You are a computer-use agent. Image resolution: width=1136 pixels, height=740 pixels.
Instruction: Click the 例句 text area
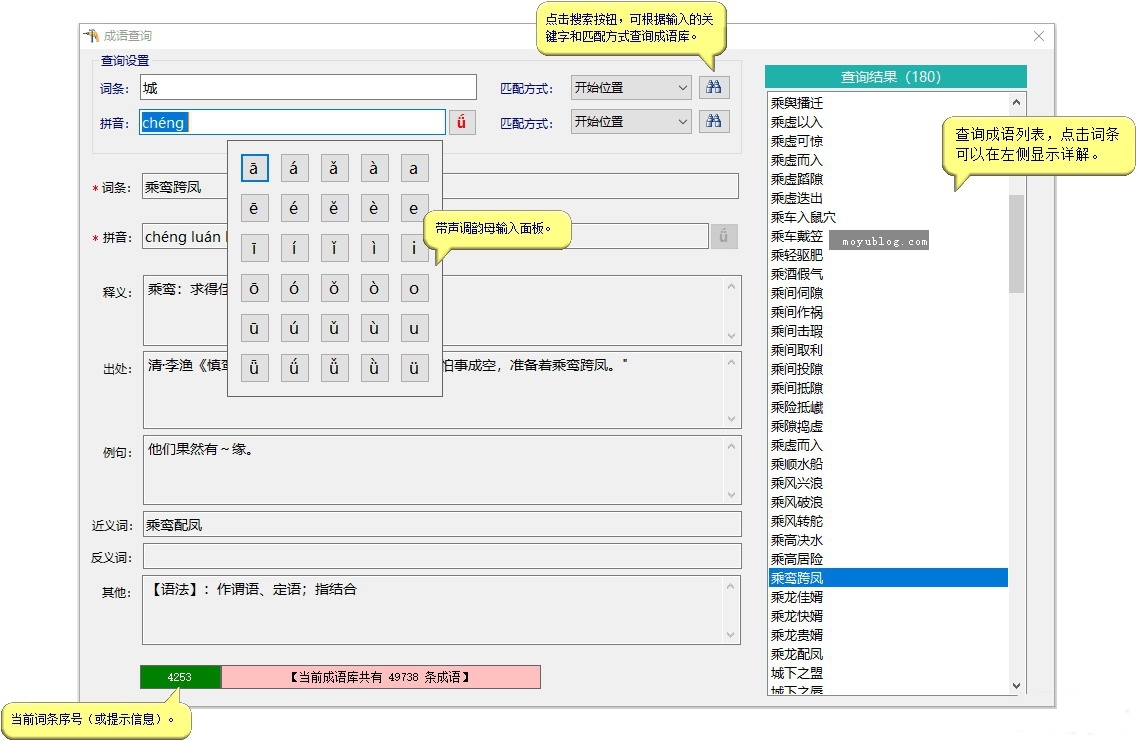442,470
